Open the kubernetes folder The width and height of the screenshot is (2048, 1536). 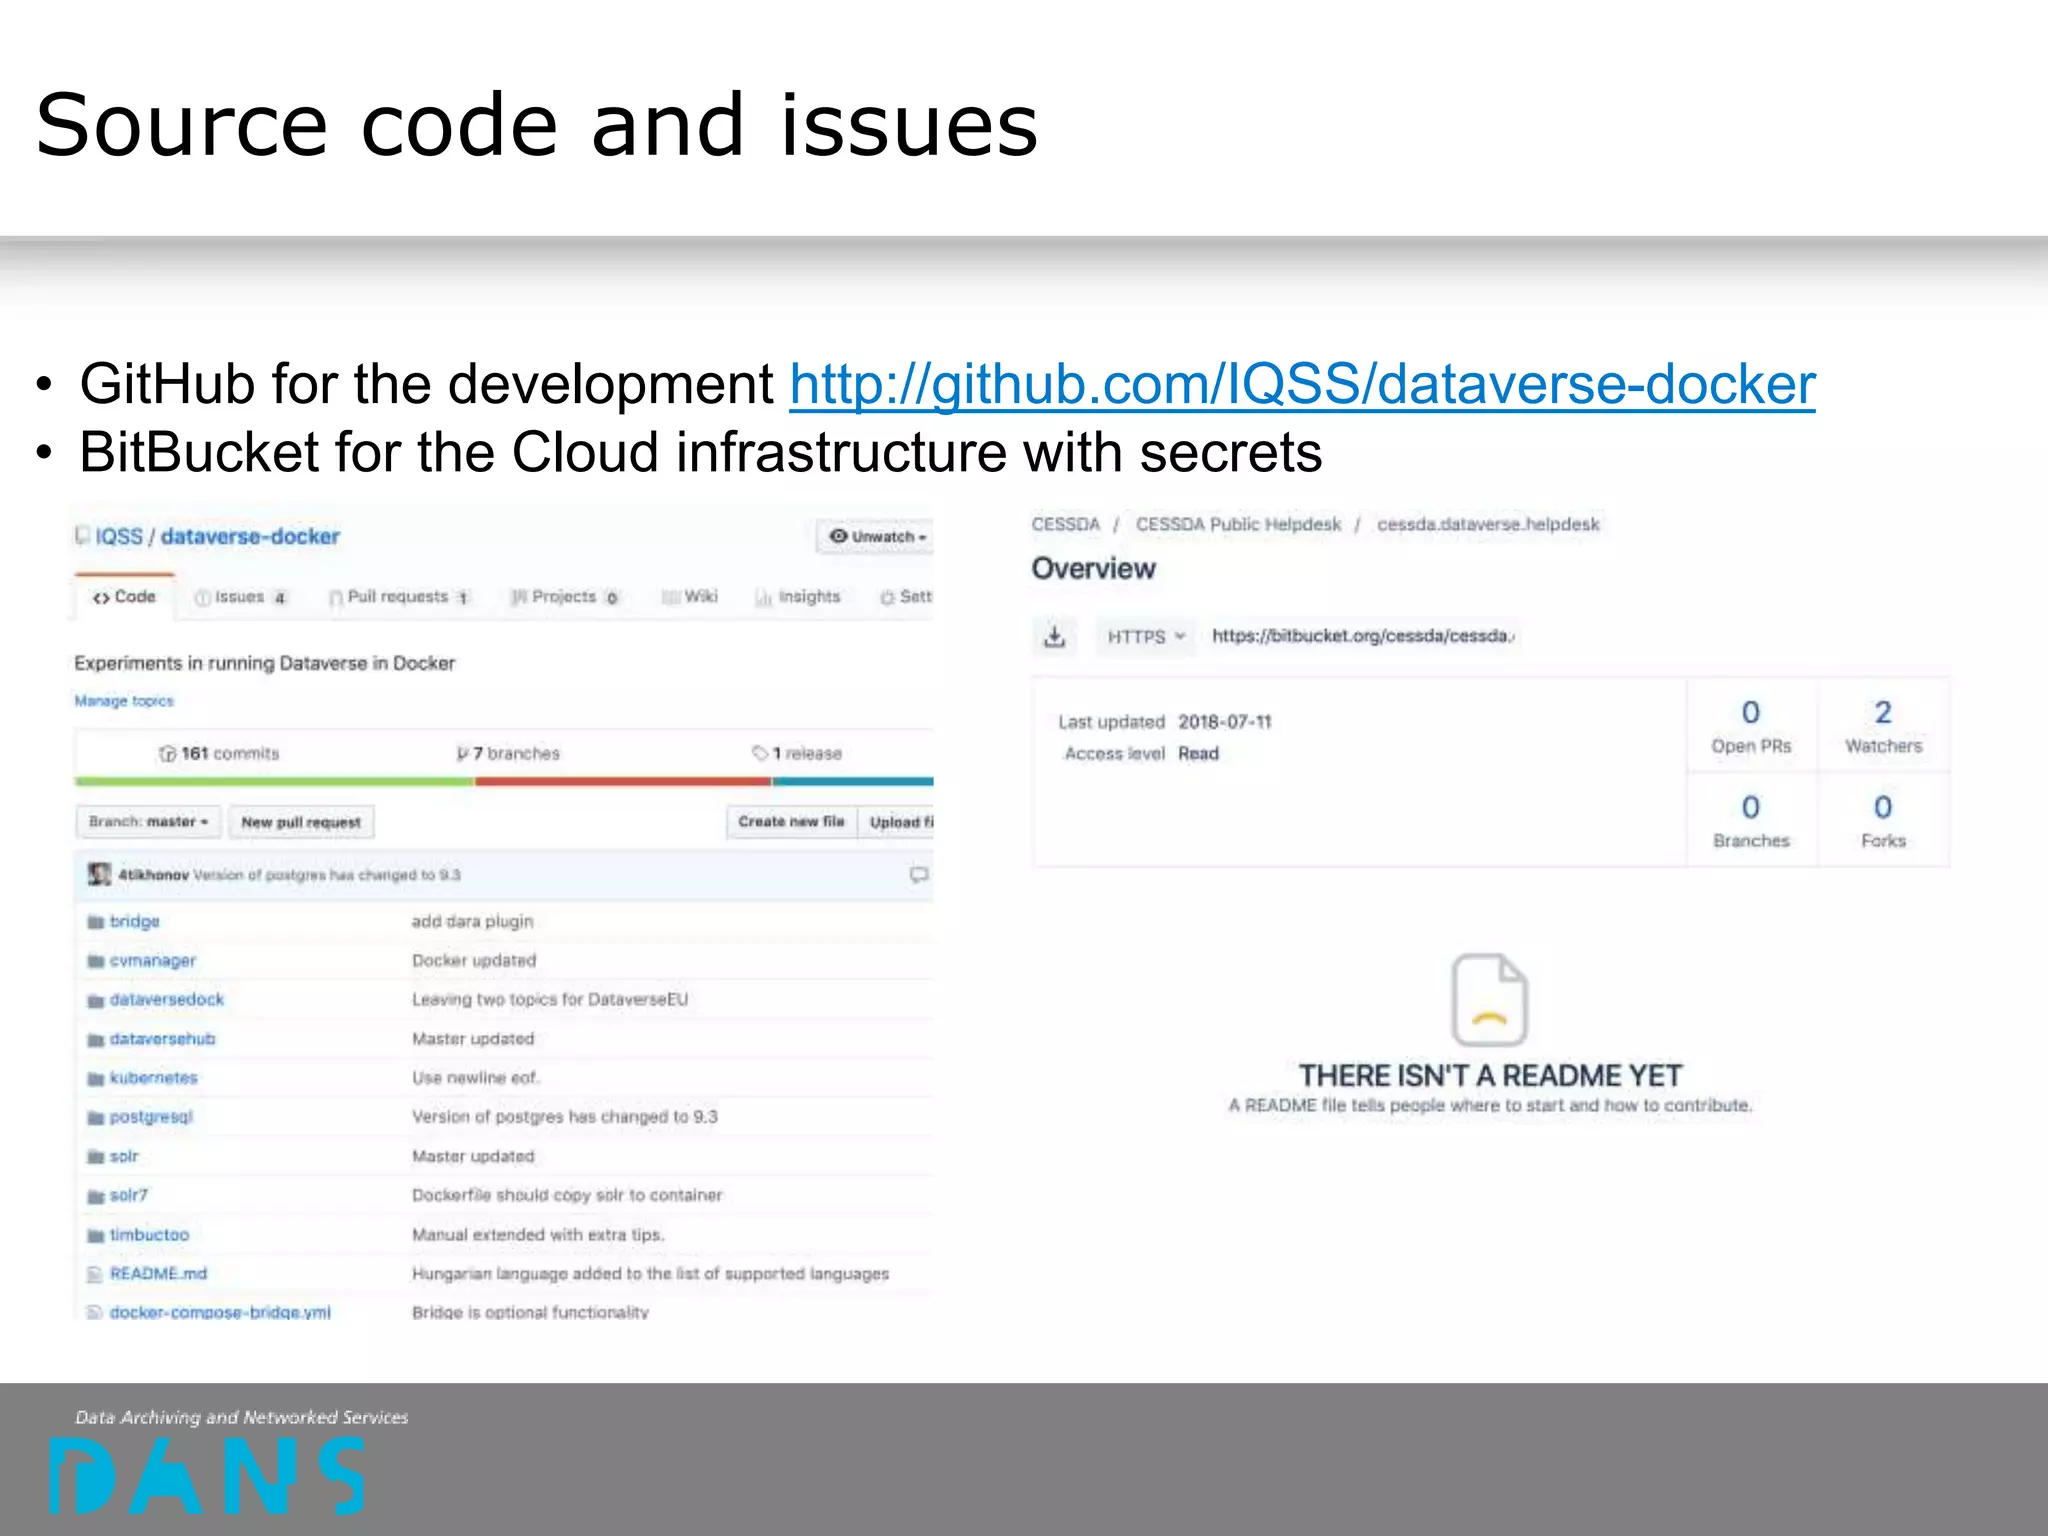click(153, 1078)
